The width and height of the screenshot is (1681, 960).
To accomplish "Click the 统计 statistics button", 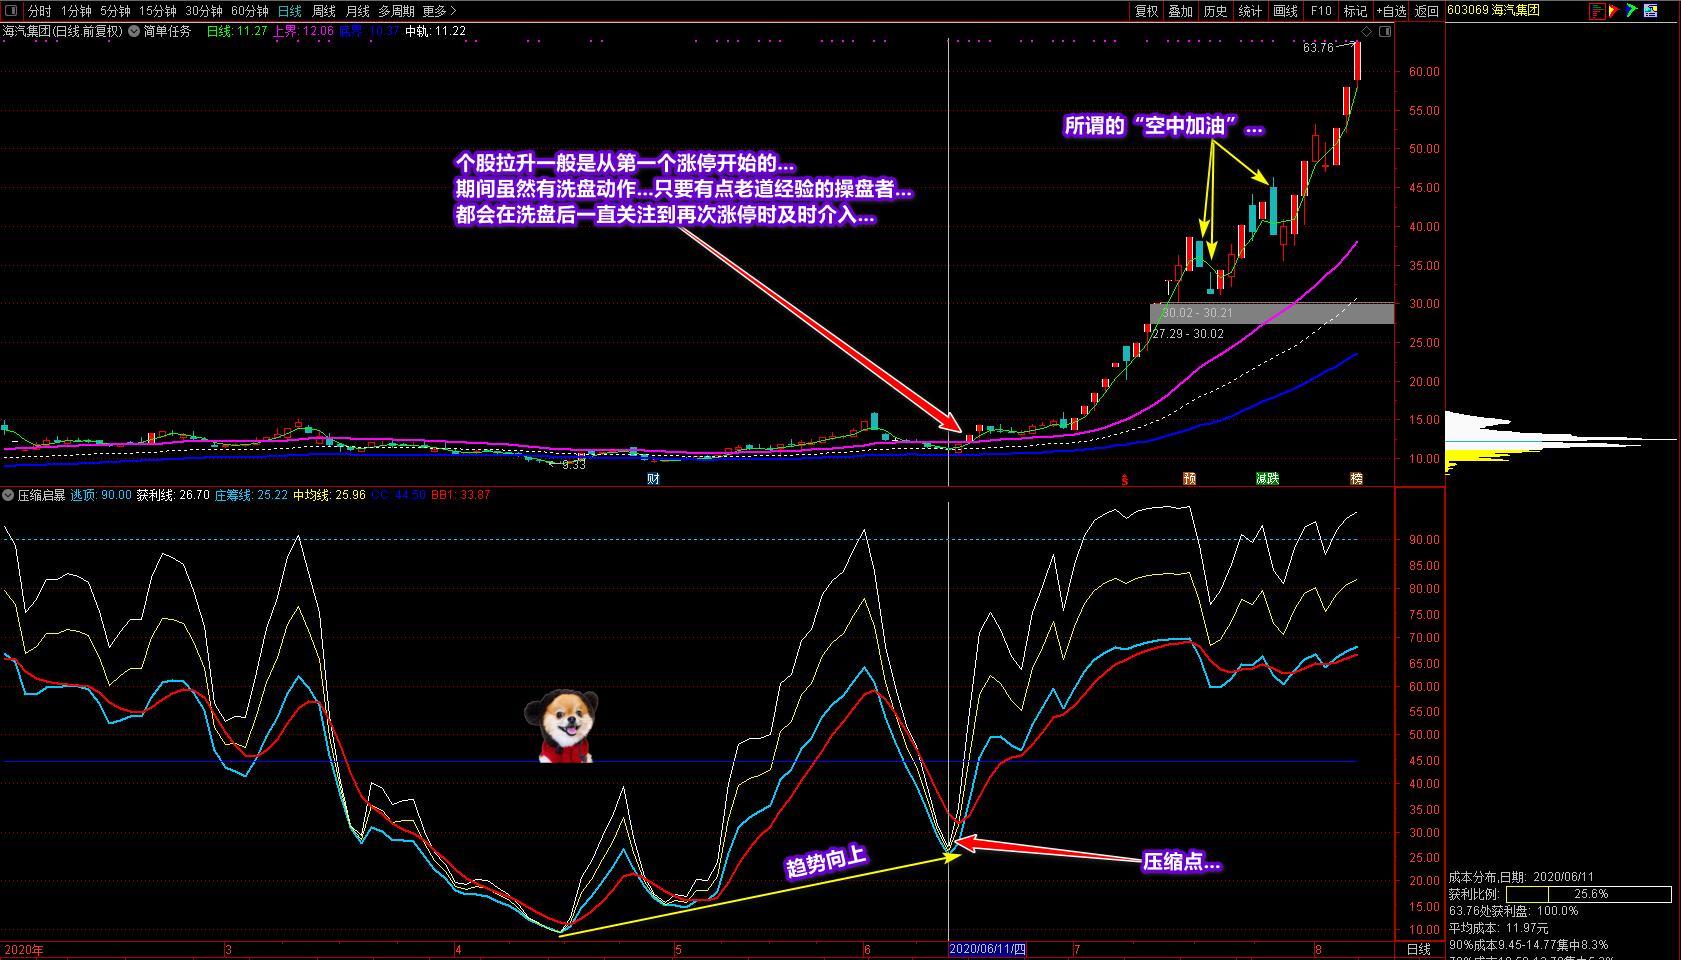I will pyautogui.click(x=1251, y=11).
